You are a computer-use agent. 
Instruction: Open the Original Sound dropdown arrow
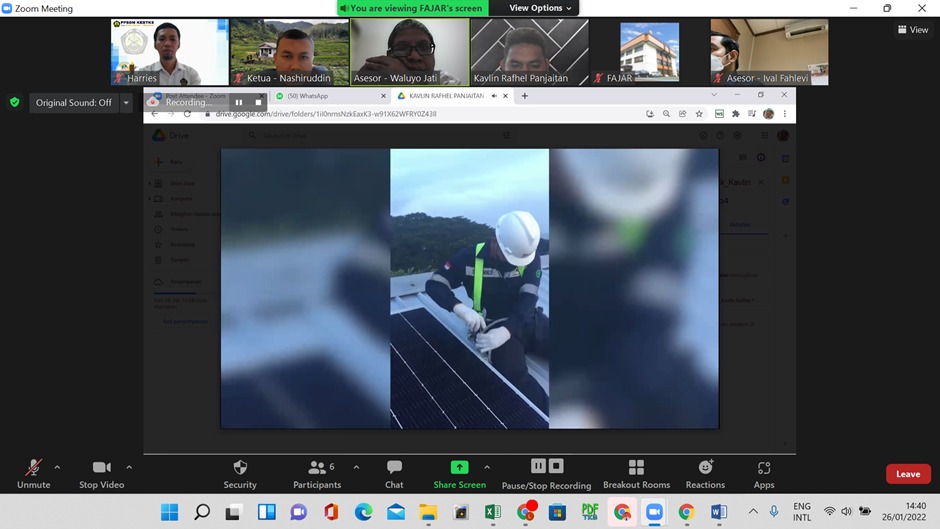pyautogui.click(x=126, y=103)
